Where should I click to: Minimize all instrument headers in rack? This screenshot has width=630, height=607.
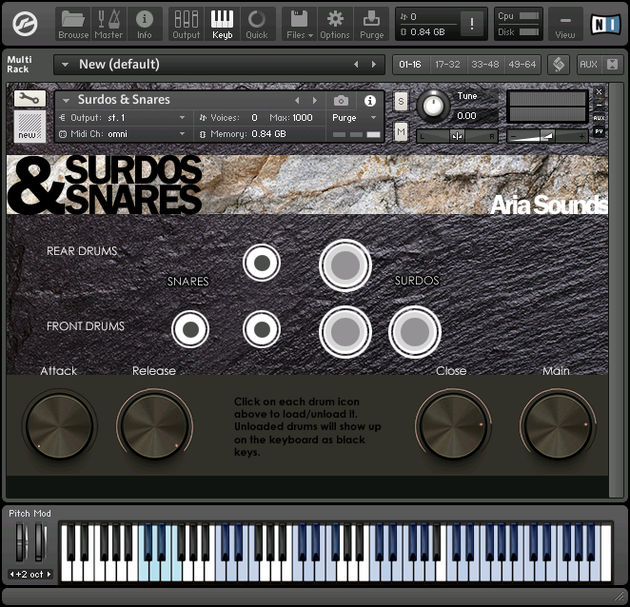point(612,64)
